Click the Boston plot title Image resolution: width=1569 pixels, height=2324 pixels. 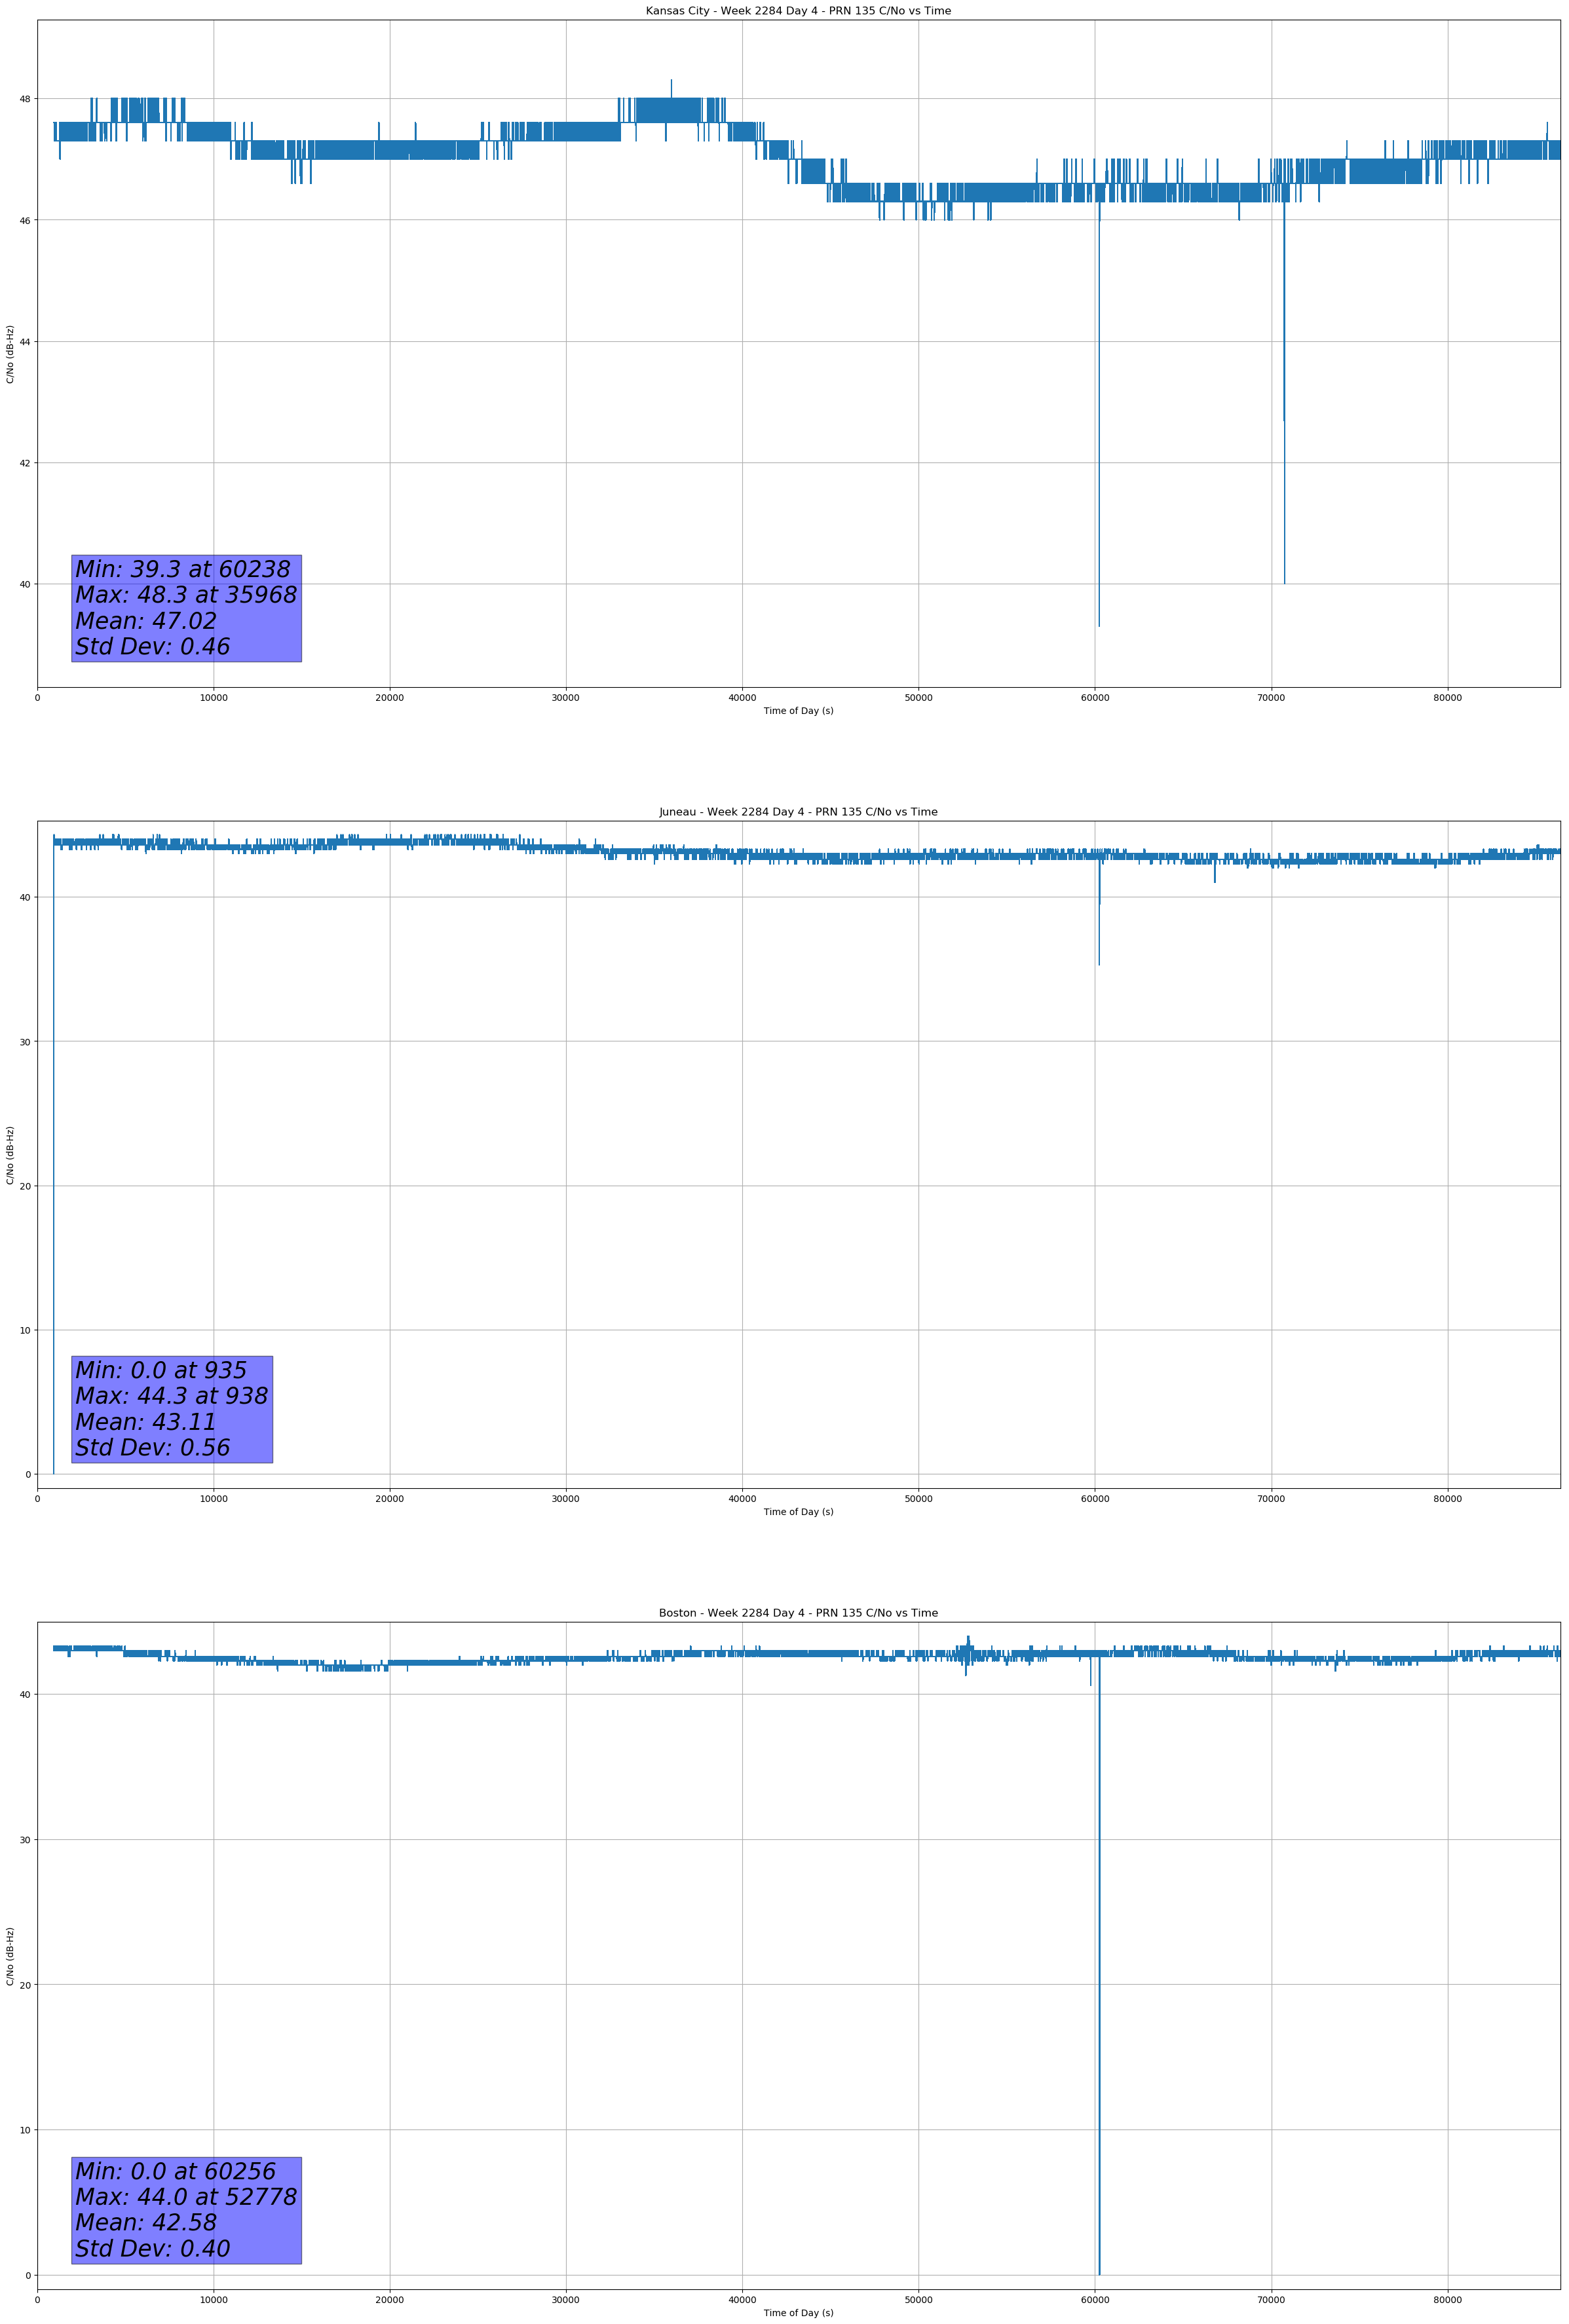click(x=798, y=1613)
